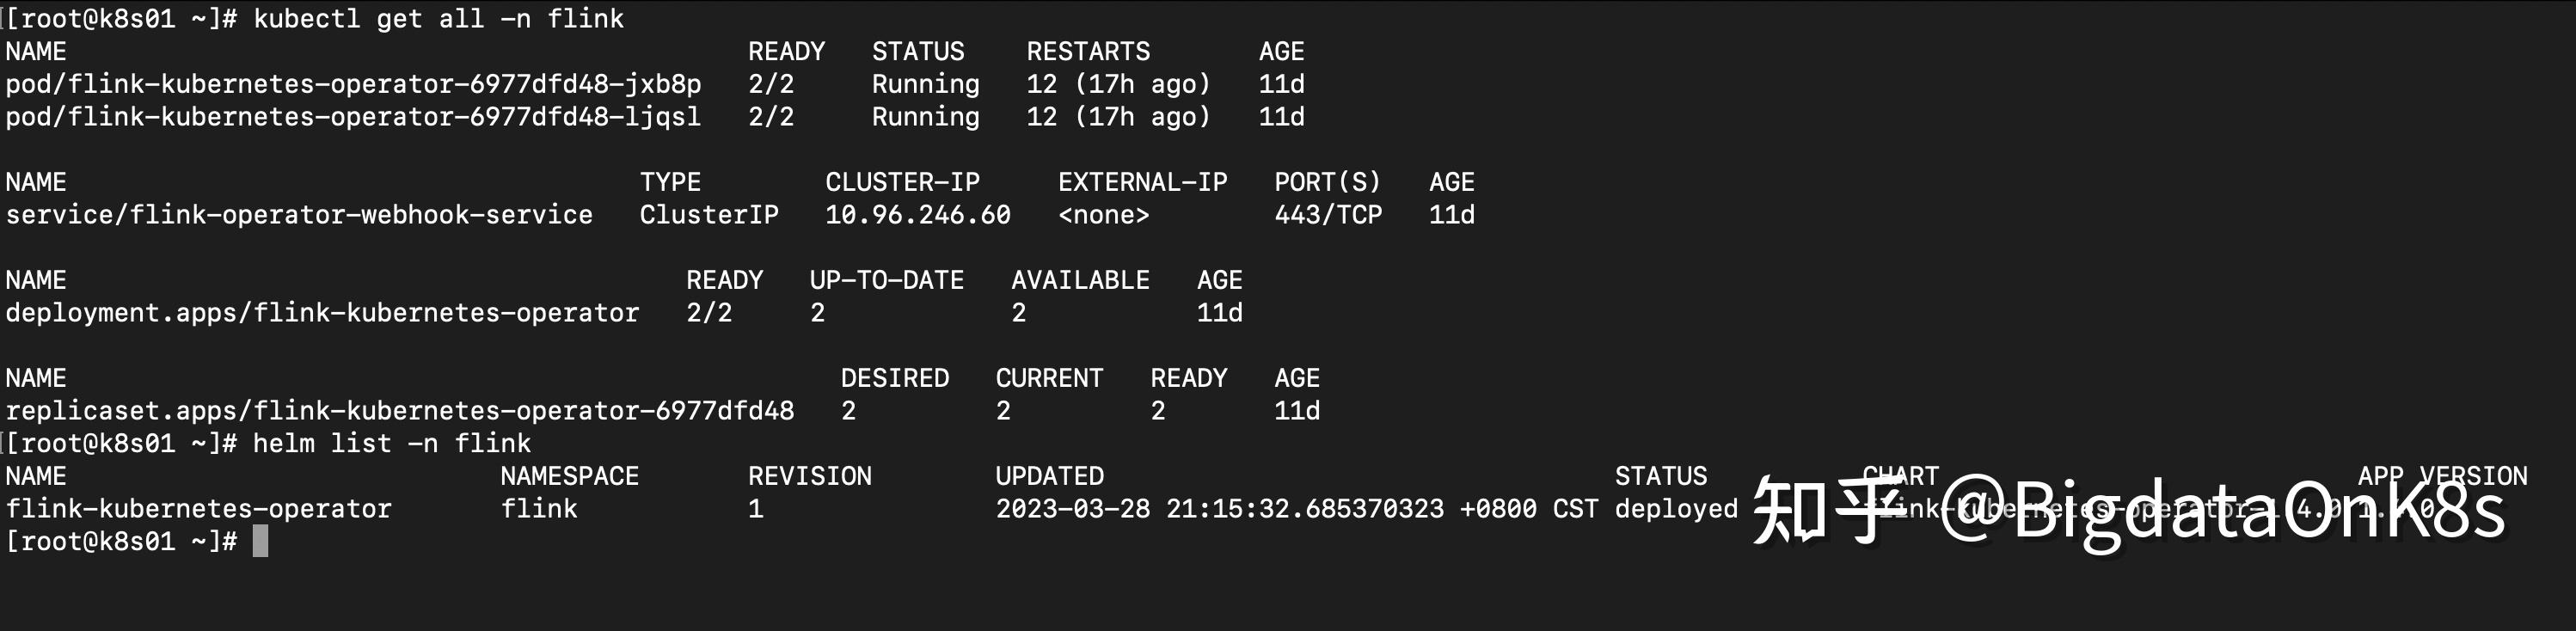Click the 'kubectl get all -n flink' command

click(439, 19)
